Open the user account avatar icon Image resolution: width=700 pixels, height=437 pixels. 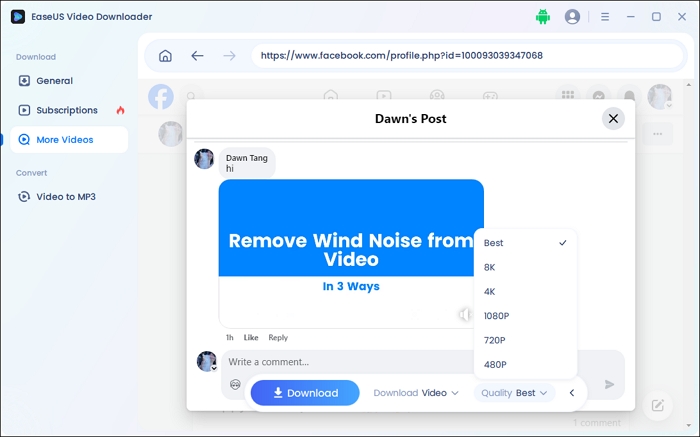(572, 17)
